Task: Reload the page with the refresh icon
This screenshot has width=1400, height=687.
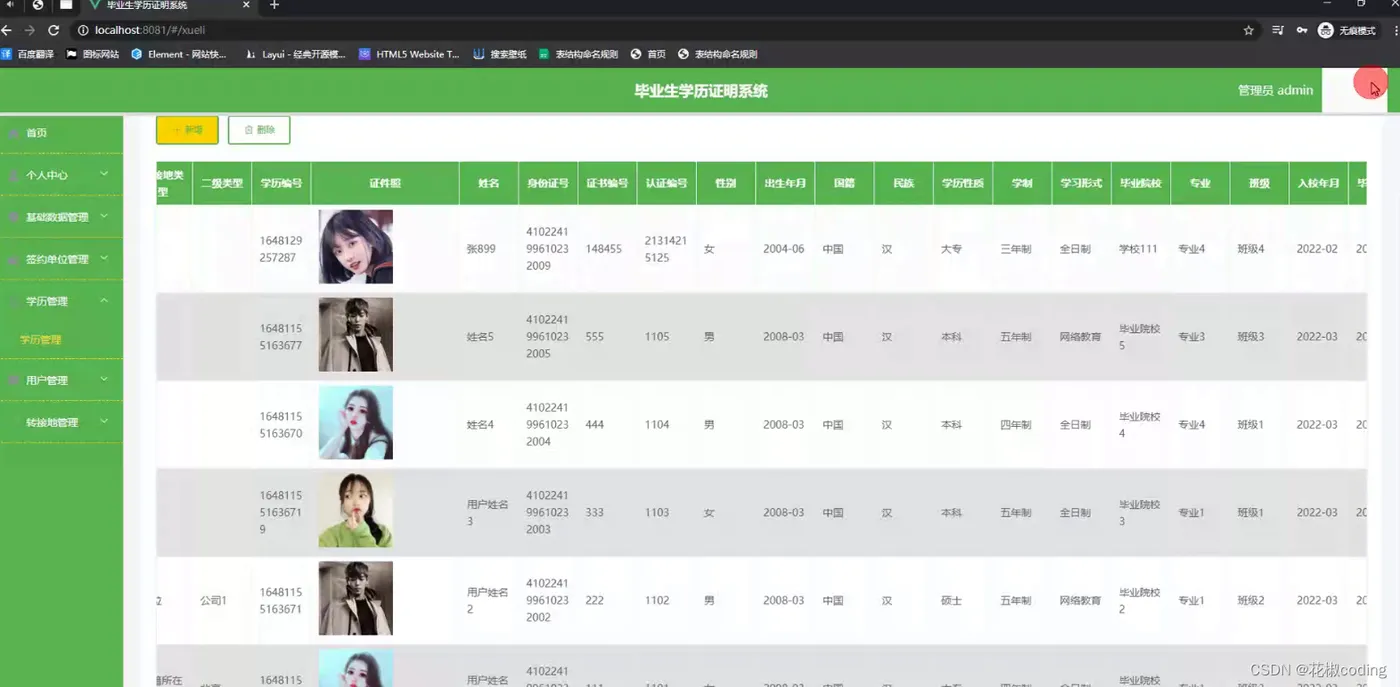Action: (54, 30)
